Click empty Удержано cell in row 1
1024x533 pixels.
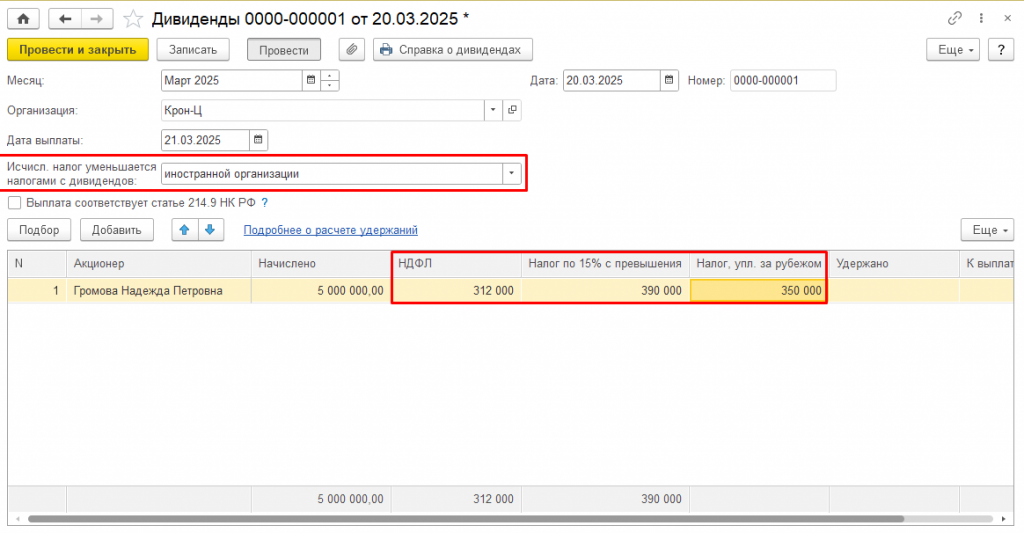coord(894,291)
